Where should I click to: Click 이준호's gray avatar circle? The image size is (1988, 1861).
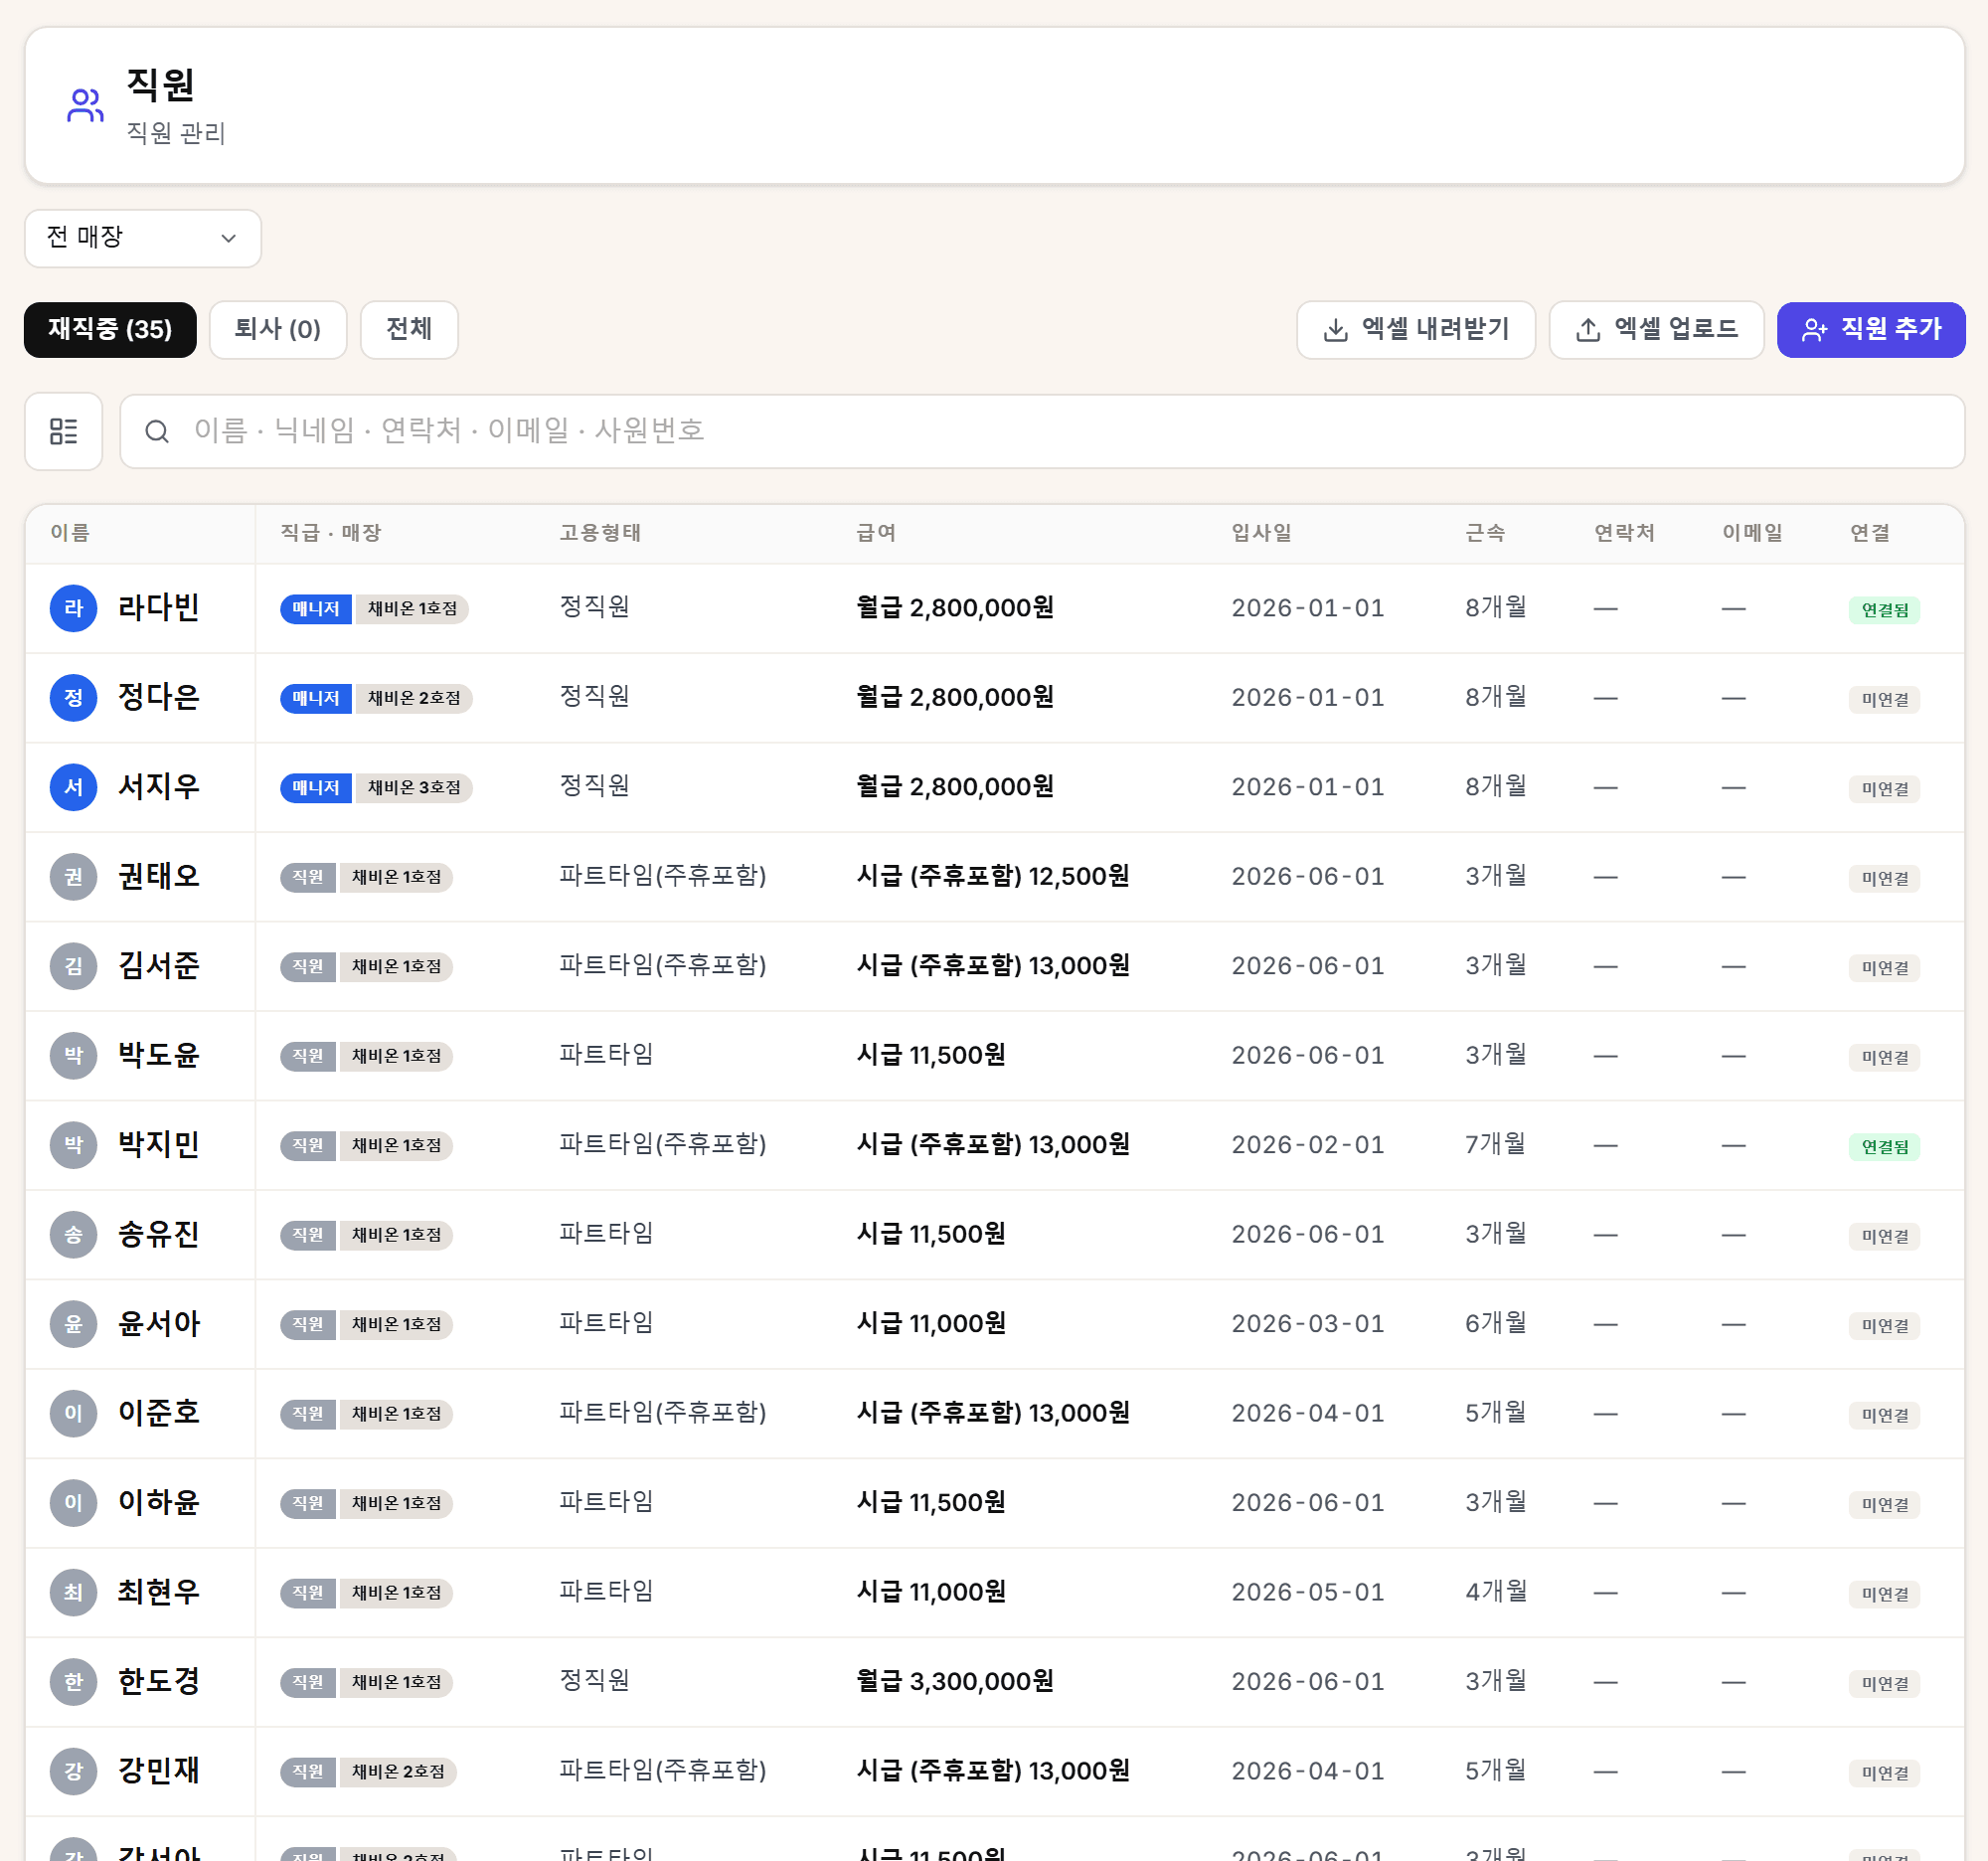(73, 1414)
